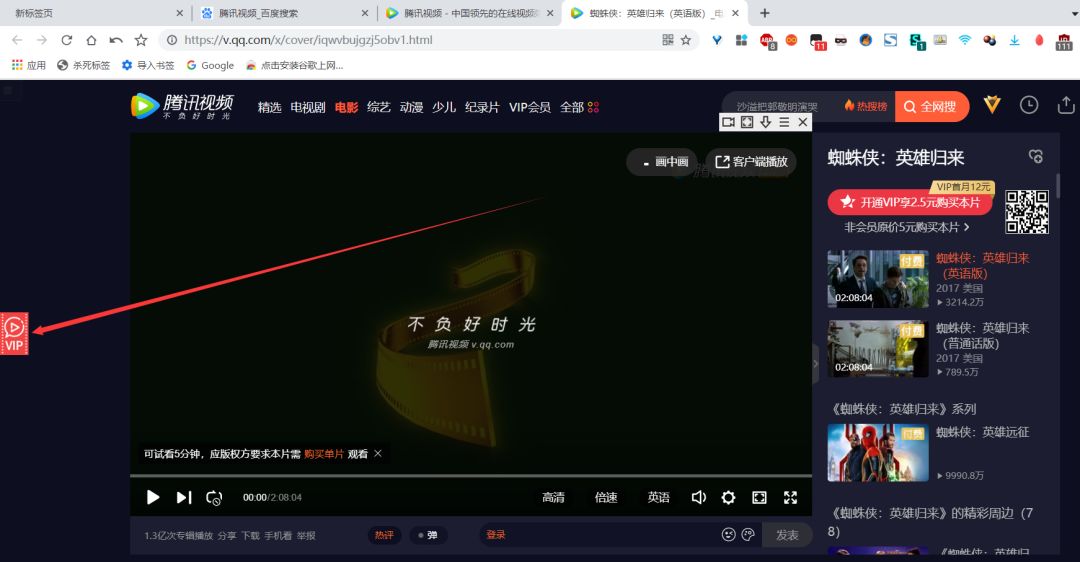Click 开通VIP享2.5元购买本片 button
Viewport: 1080px width, 562px height.
click(910, 202)
